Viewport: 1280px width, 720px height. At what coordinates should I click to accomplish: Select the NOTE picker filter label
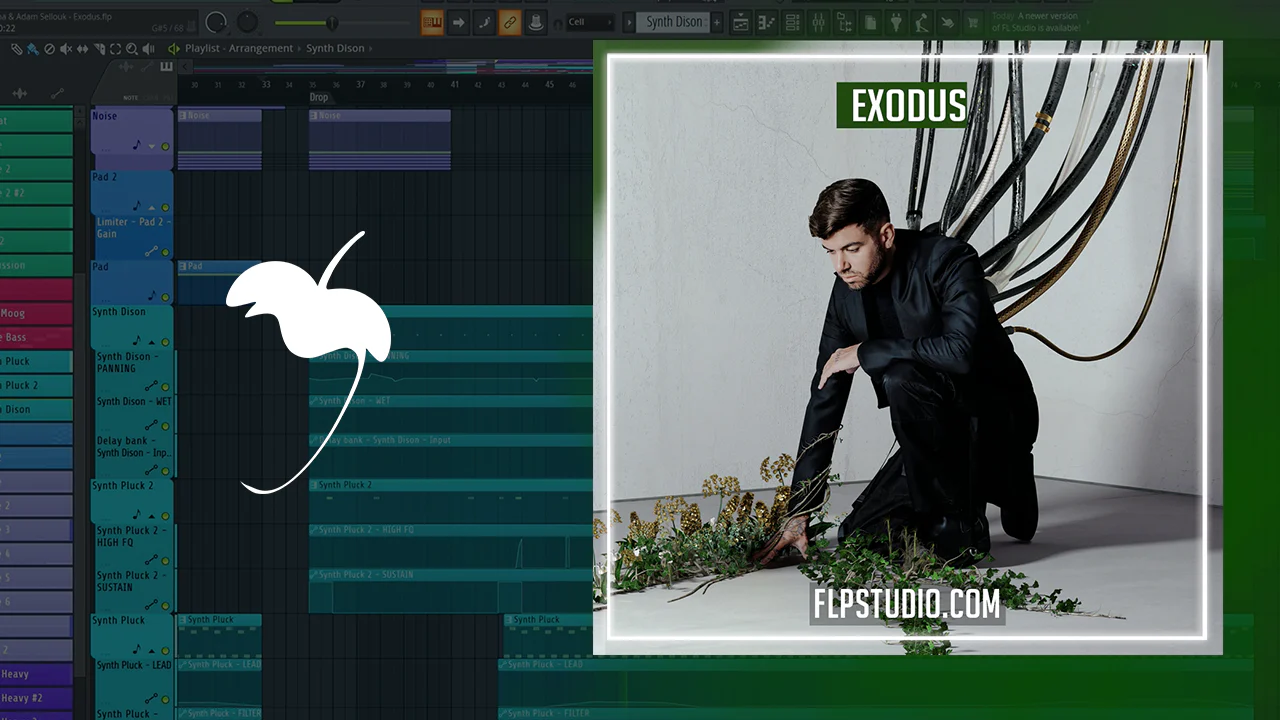(130, 98)
